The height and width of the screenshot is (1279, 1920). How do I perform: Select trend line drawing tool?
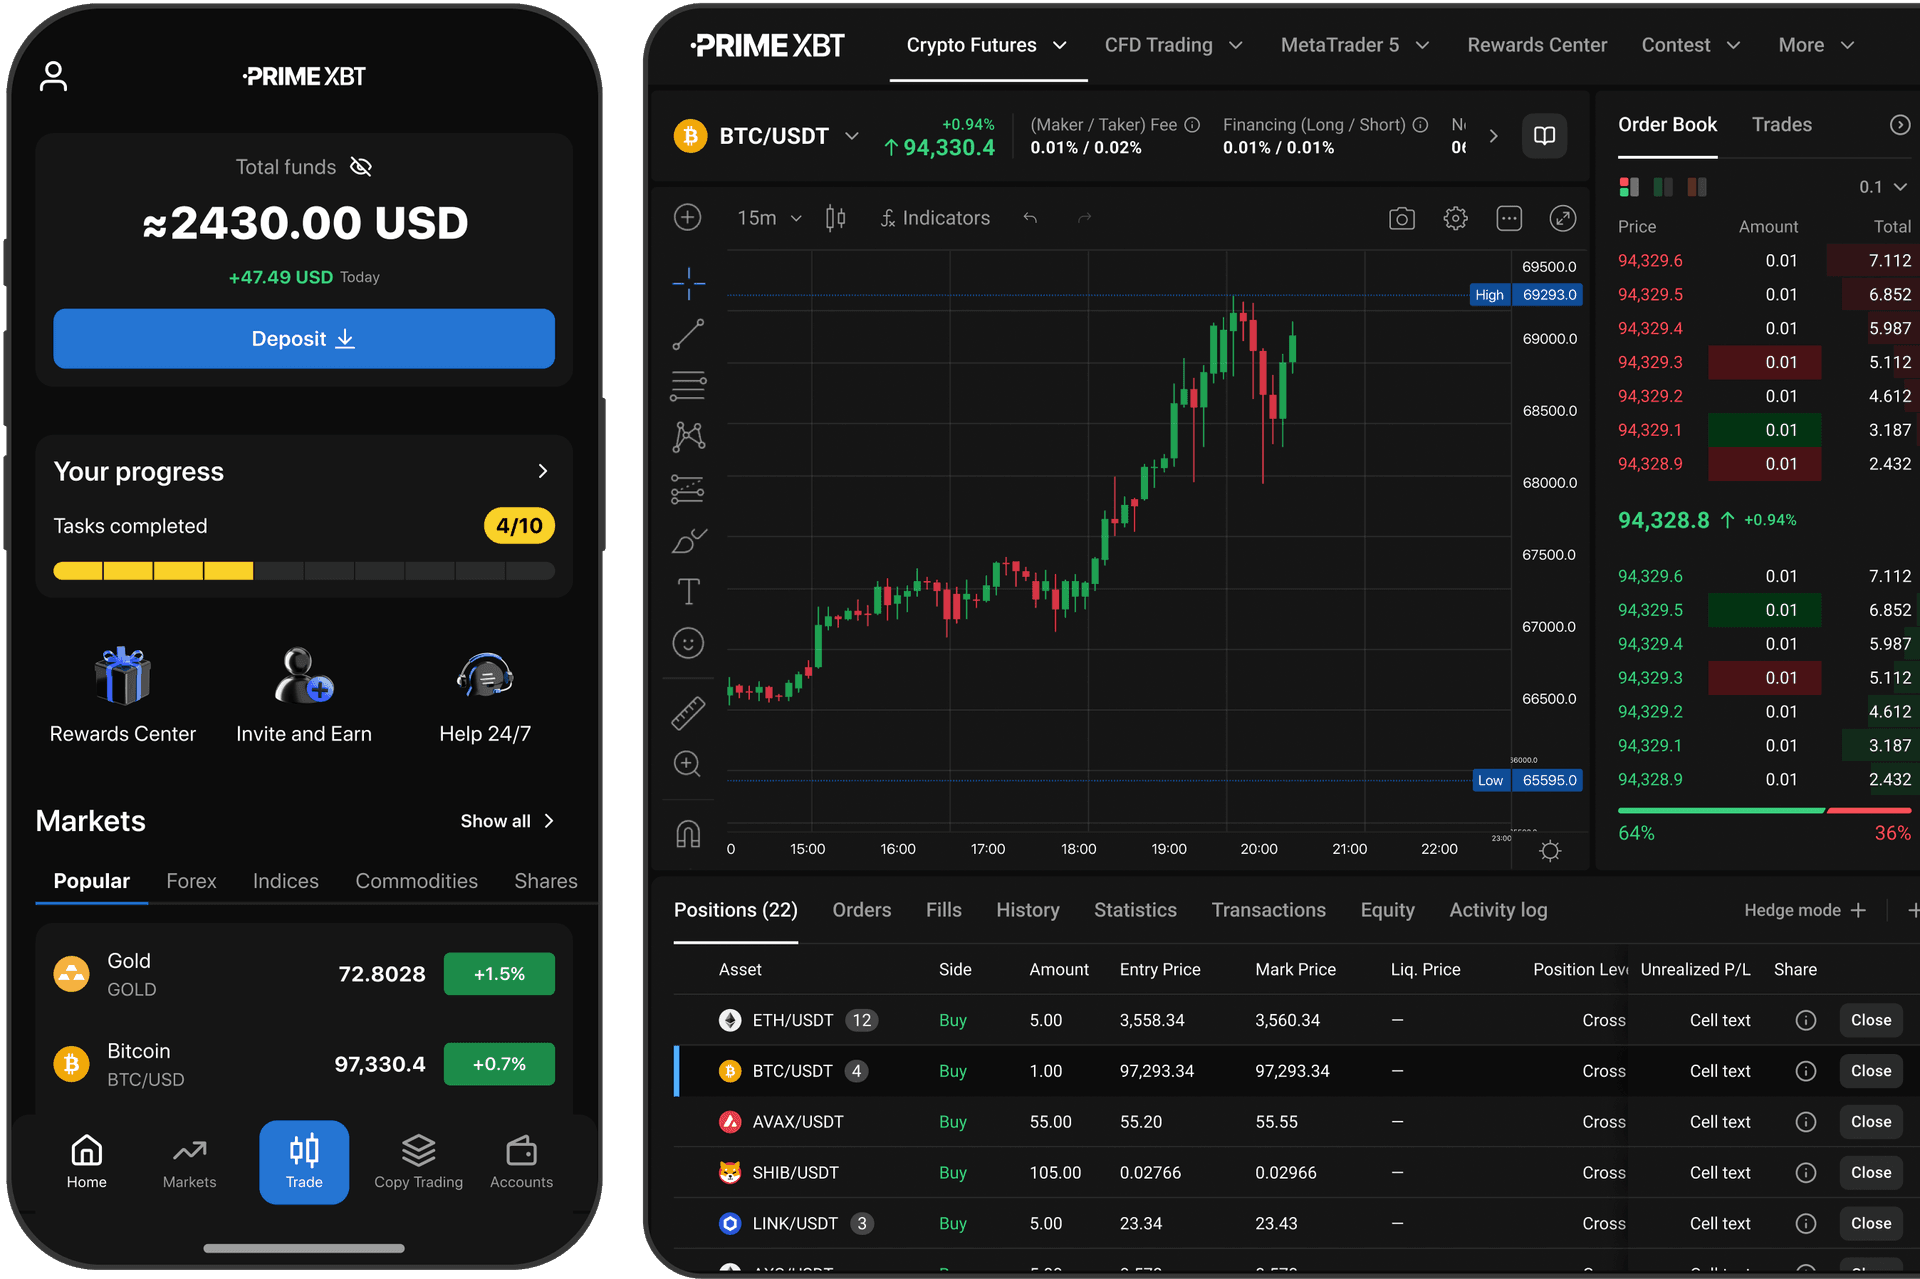[x=688, y=334]
